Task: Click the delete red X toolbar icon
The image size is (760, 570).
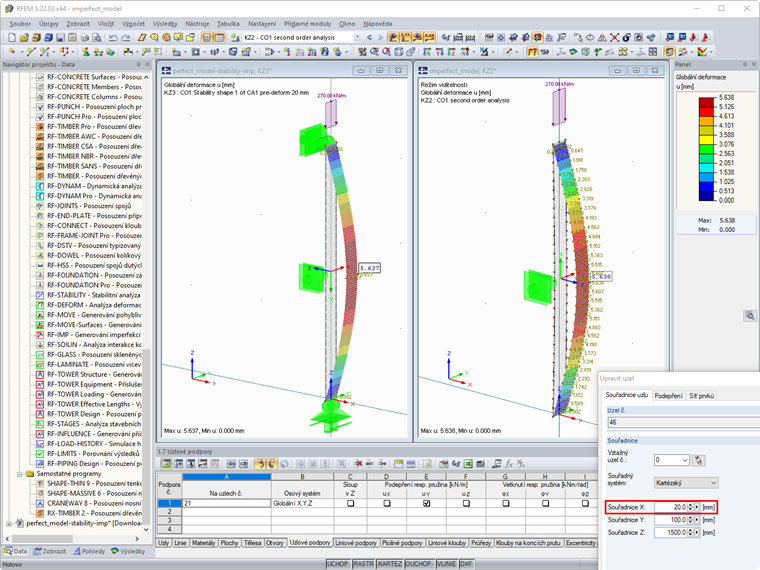Action: 614,37
